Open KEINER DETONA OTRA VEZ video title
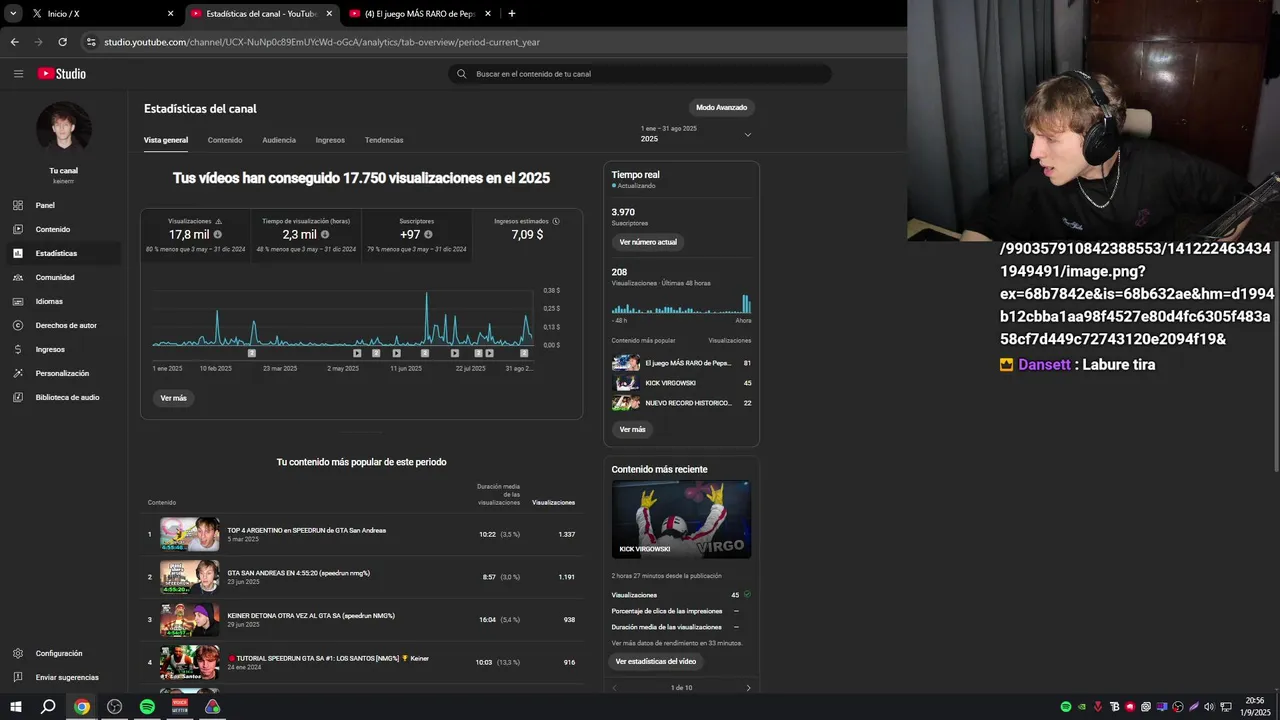Image resolution: width=1280 pixels, height=720 pixels. tap(311, 616)
